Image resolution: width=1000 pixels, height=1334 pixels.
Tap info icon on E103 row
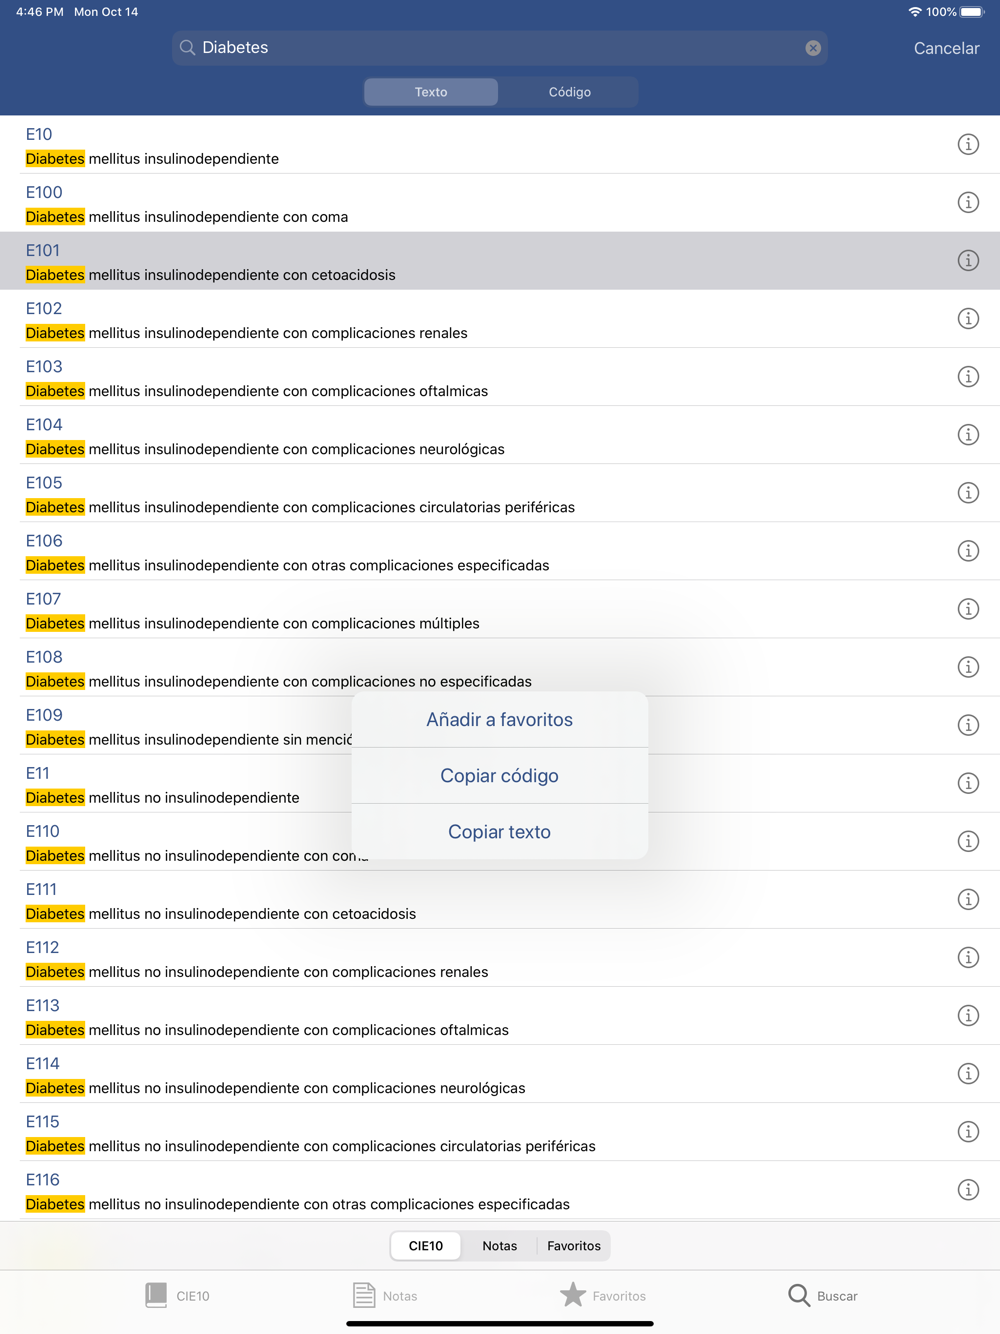(x=968, y=377)
